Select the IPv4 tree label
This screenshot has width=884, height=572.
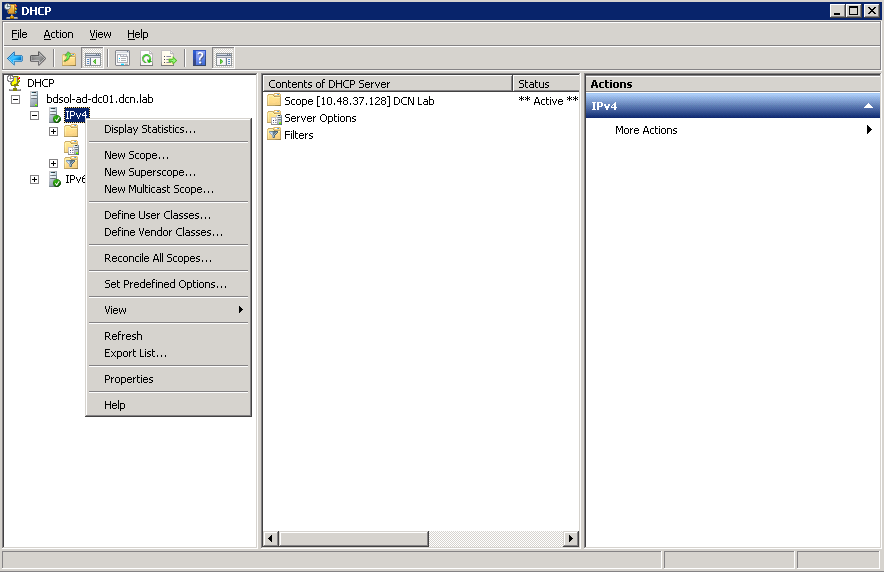click(x=76, y=115)
